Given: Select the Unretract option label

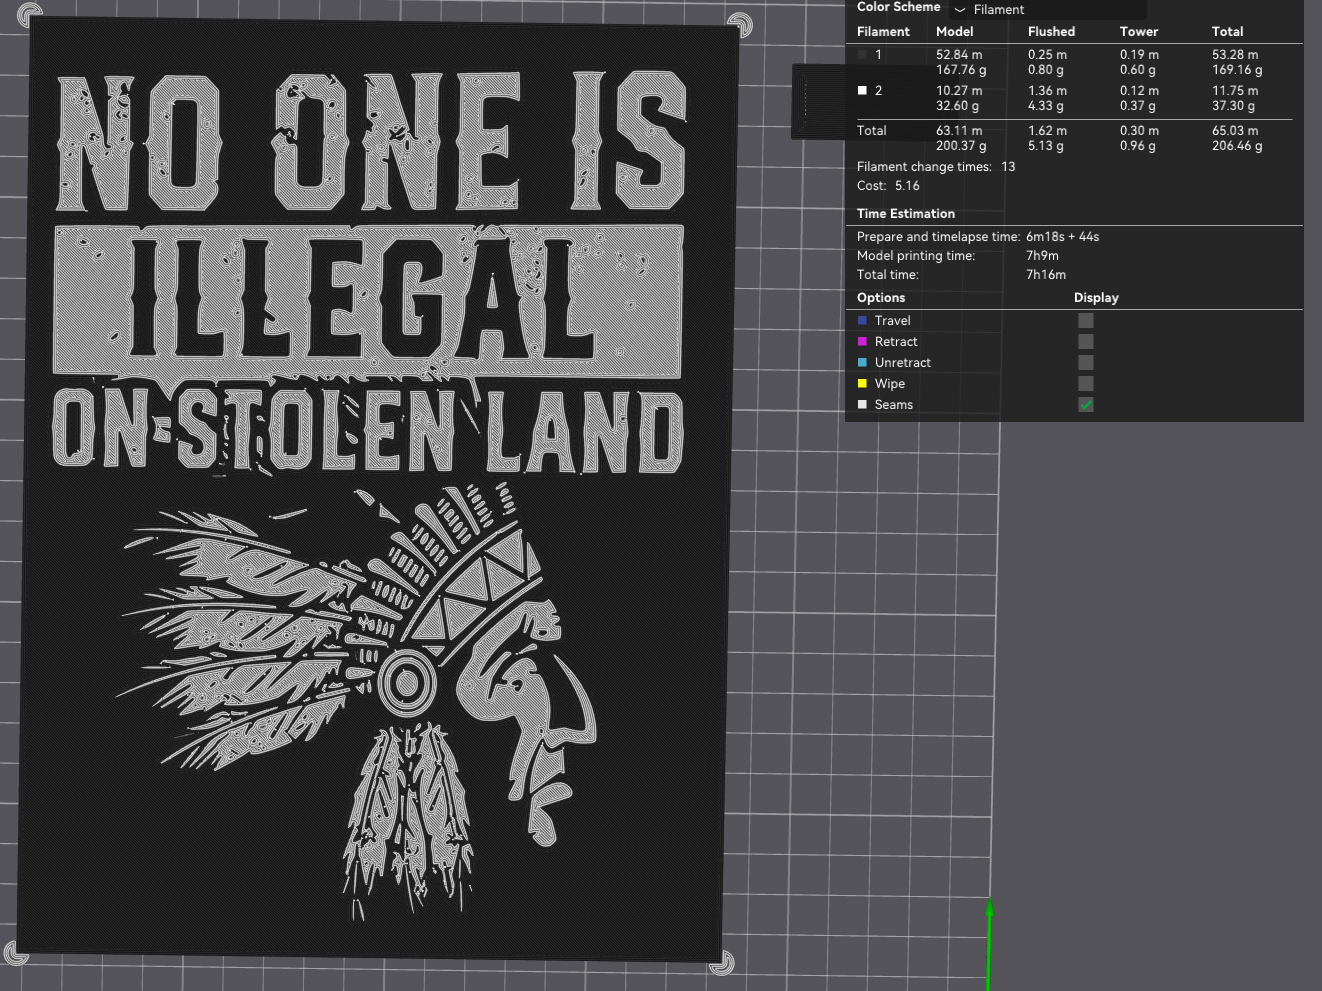Looking at the screenshot, I should pyautogui.click(x=902, y=363).
